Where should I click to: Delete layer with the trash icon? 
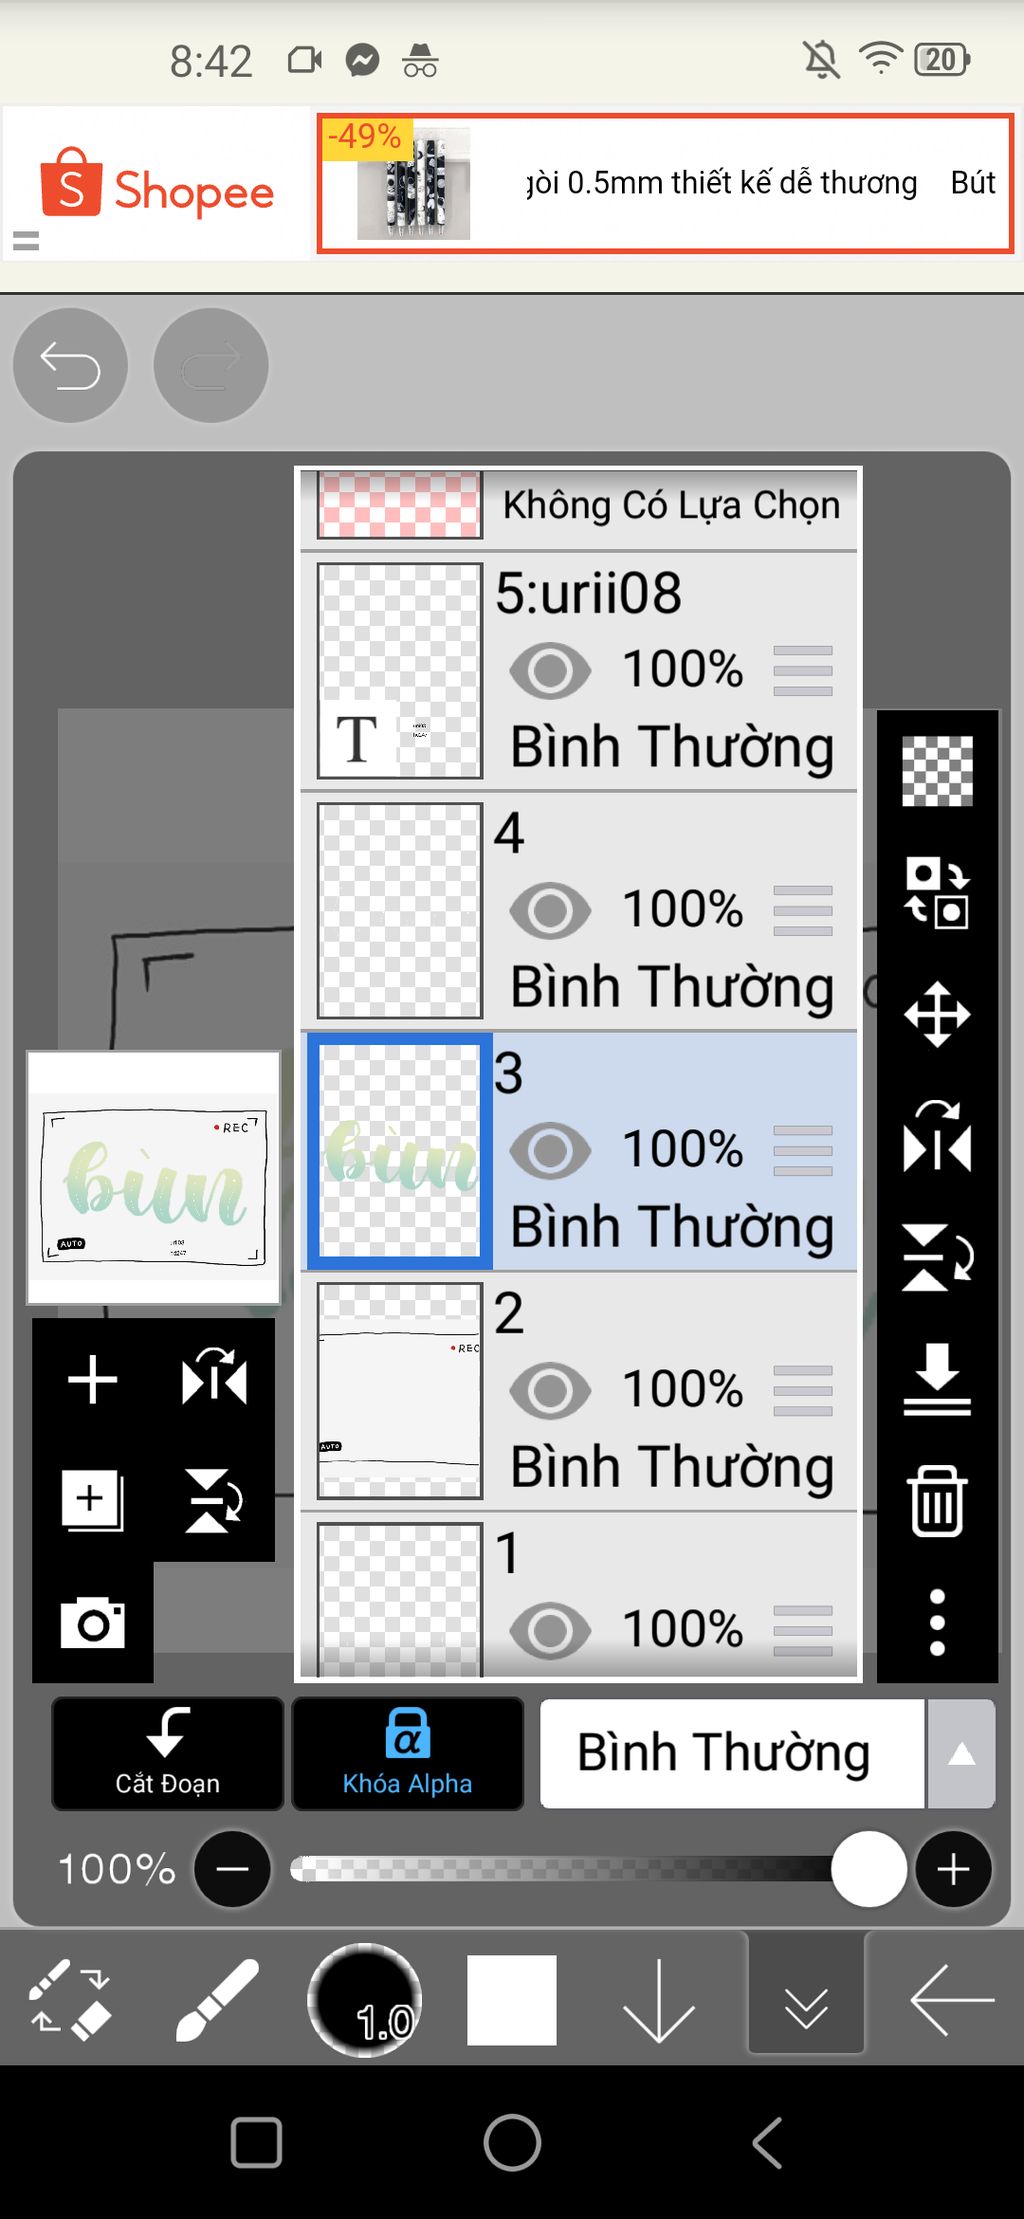point(937,1500)
